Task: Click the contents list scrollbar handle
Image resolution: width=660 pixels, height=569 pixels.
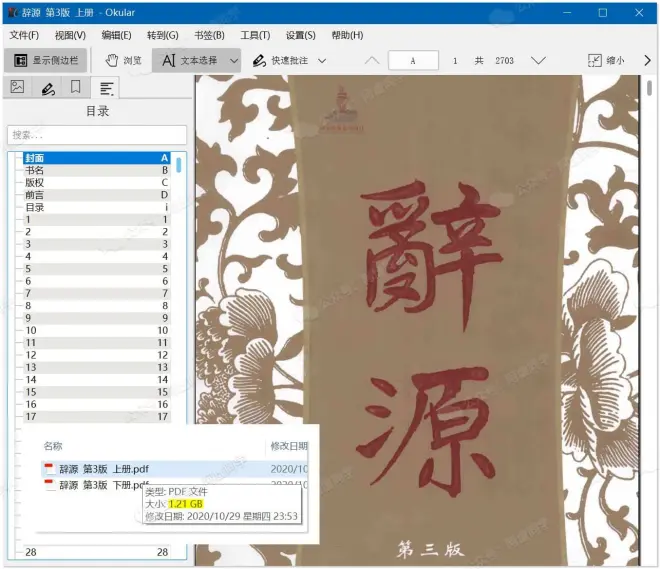Action: click(x=179, y=165)
